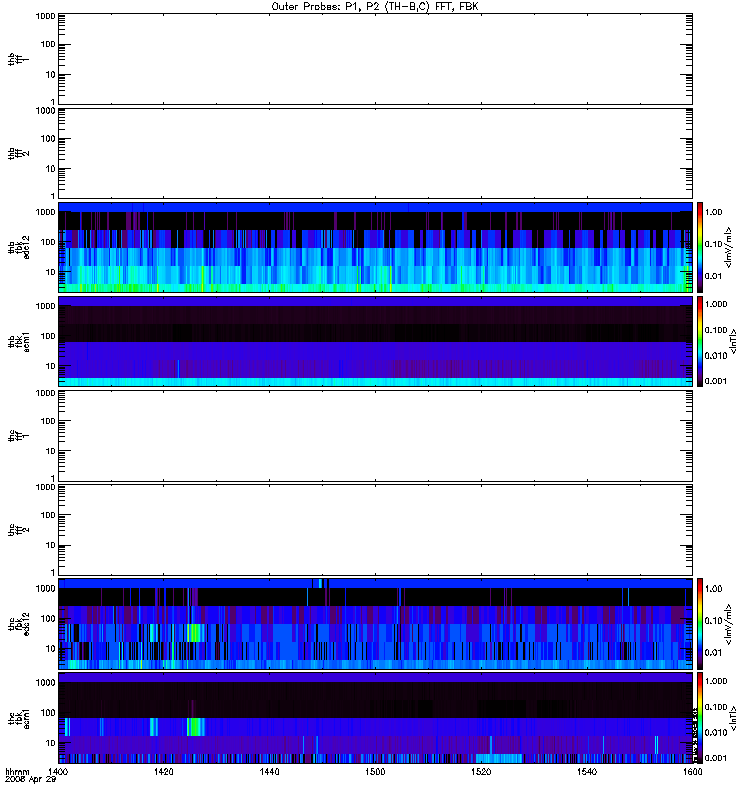Viewport: 750px width, 800px height.
Task: Click '<|mV/m|>' unit label beside thb edc12 color bar
Action: click(729, 247)
